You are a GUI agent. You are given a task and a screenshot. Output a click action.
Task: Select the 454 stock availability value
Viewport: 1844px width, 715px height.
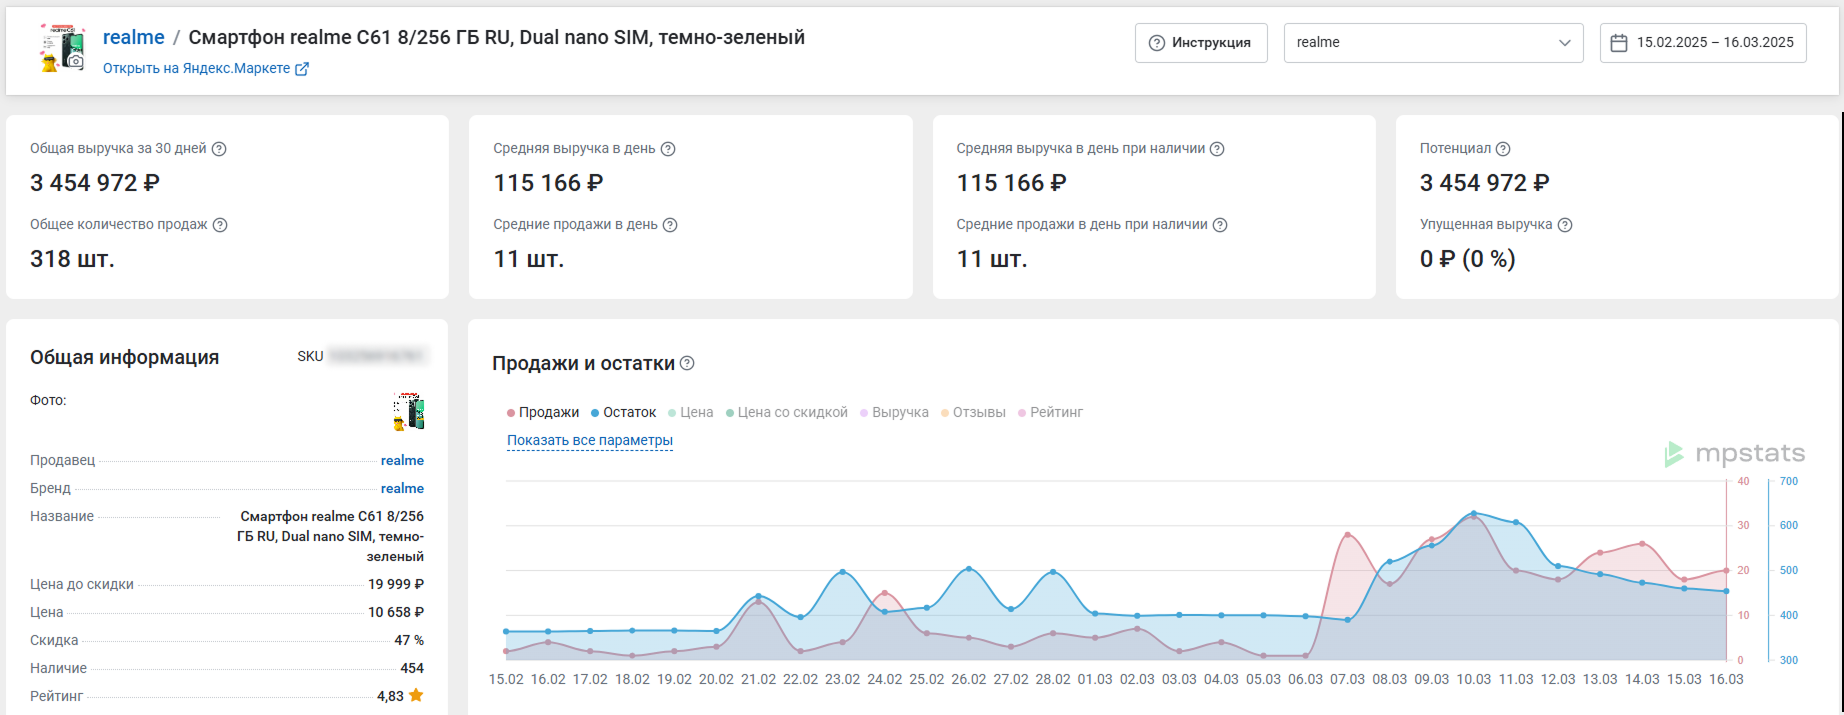412,668
